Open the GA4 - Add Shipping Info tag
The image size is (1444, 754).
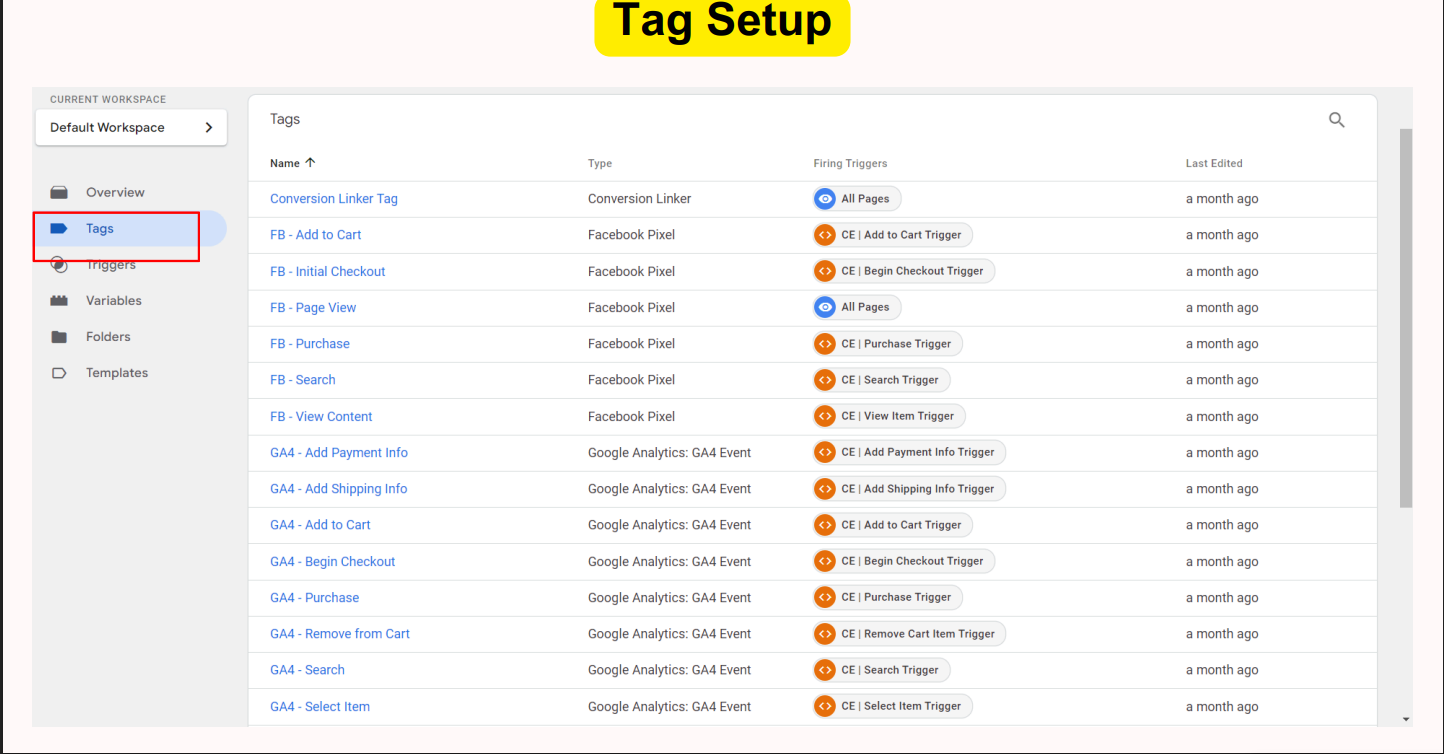point(339,489)
